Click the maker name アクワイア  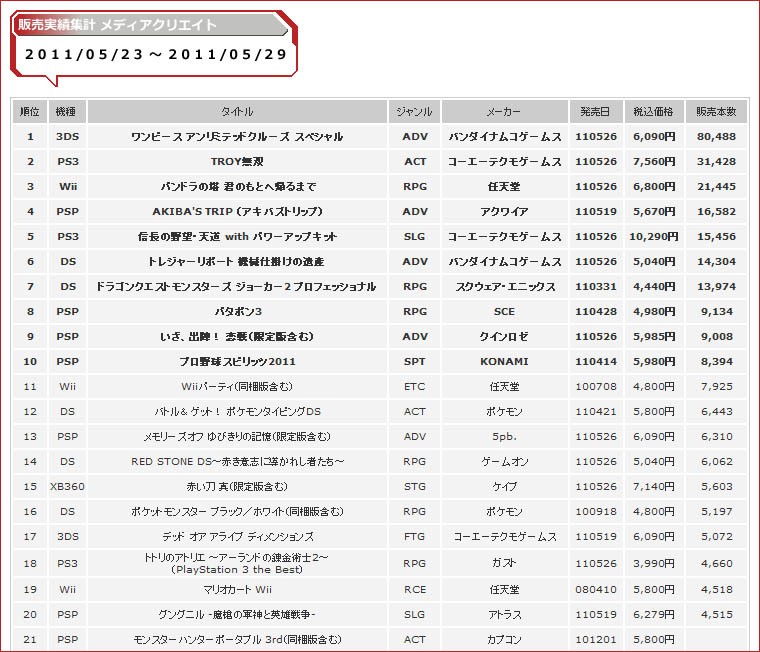(504, 211)
